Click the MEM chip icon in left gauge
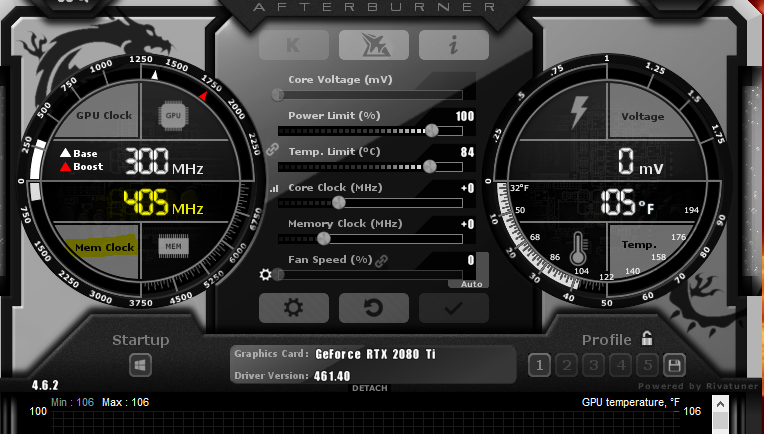Screen dimensions: 764x434 click(173, 246)
